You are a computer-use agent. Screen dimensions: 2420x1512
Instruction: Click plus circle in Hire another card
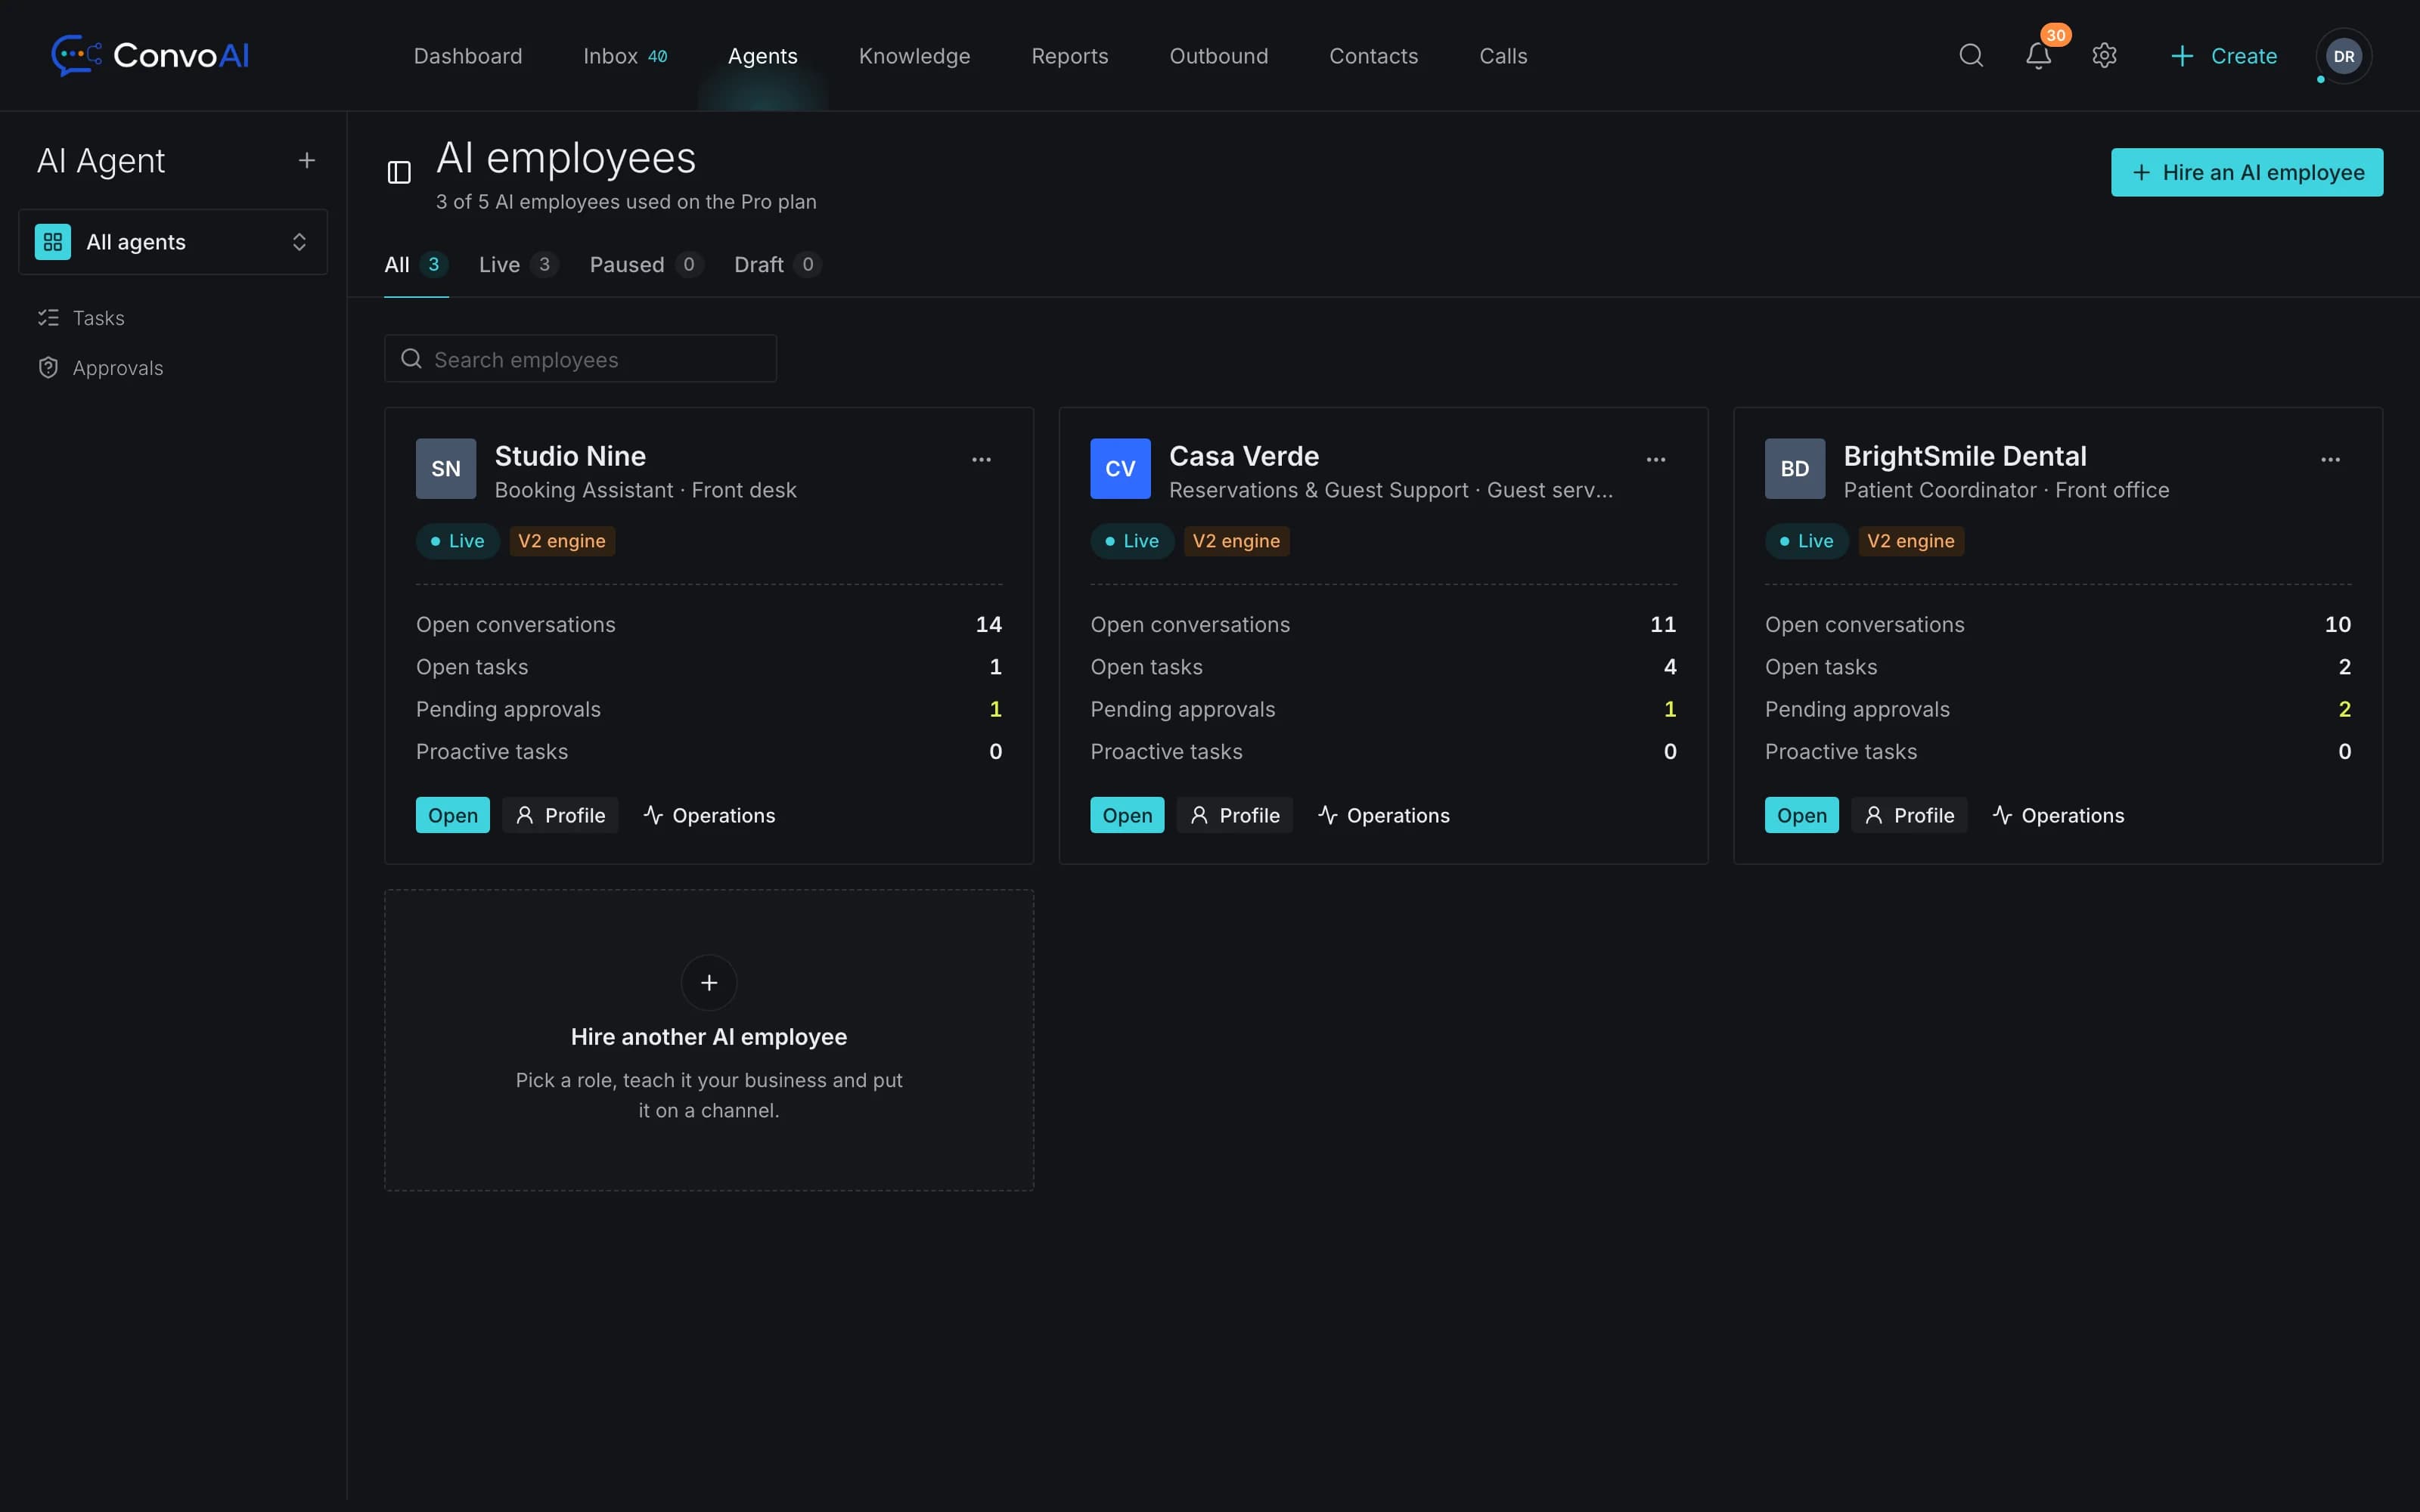(709, 983)
